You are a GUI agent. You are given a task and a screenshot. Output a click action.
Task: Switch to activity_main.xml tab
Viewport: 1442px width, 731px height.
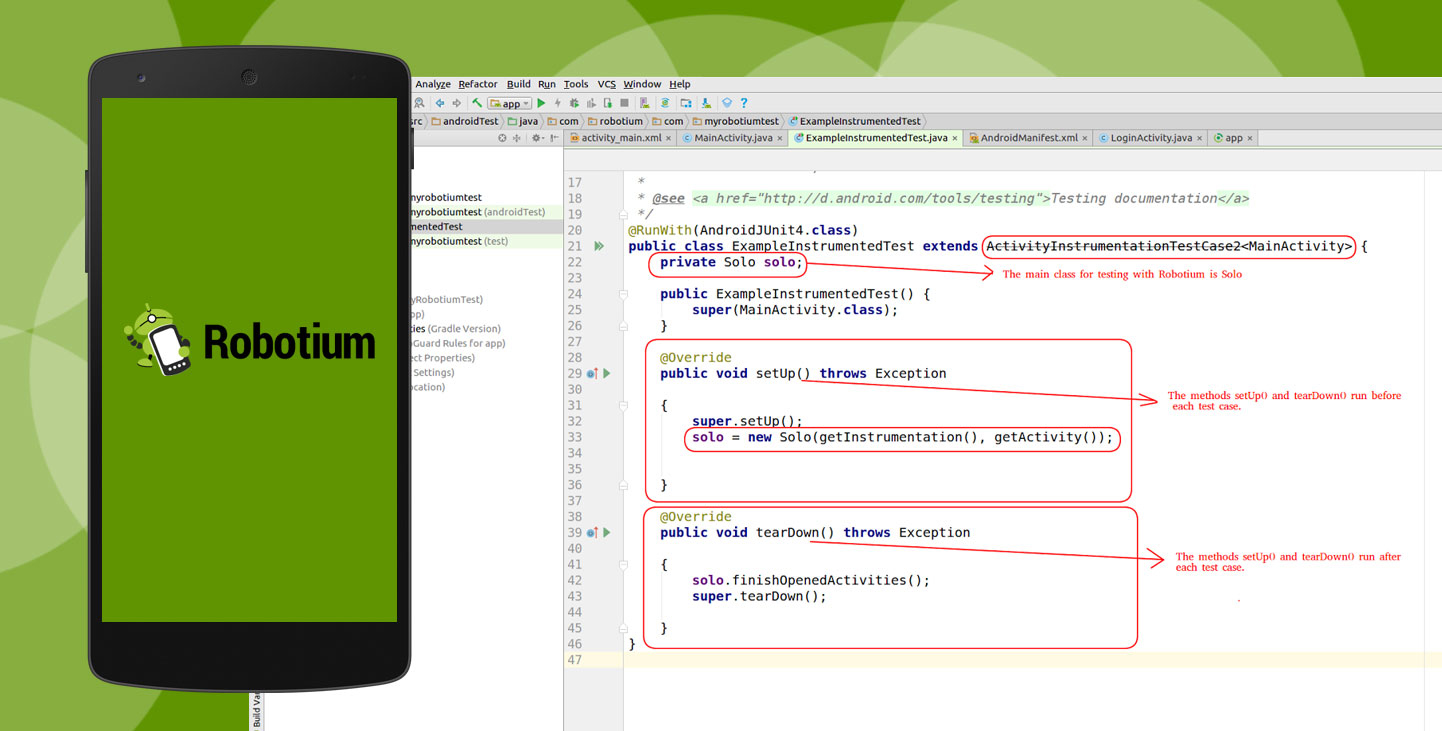(620, 138)
